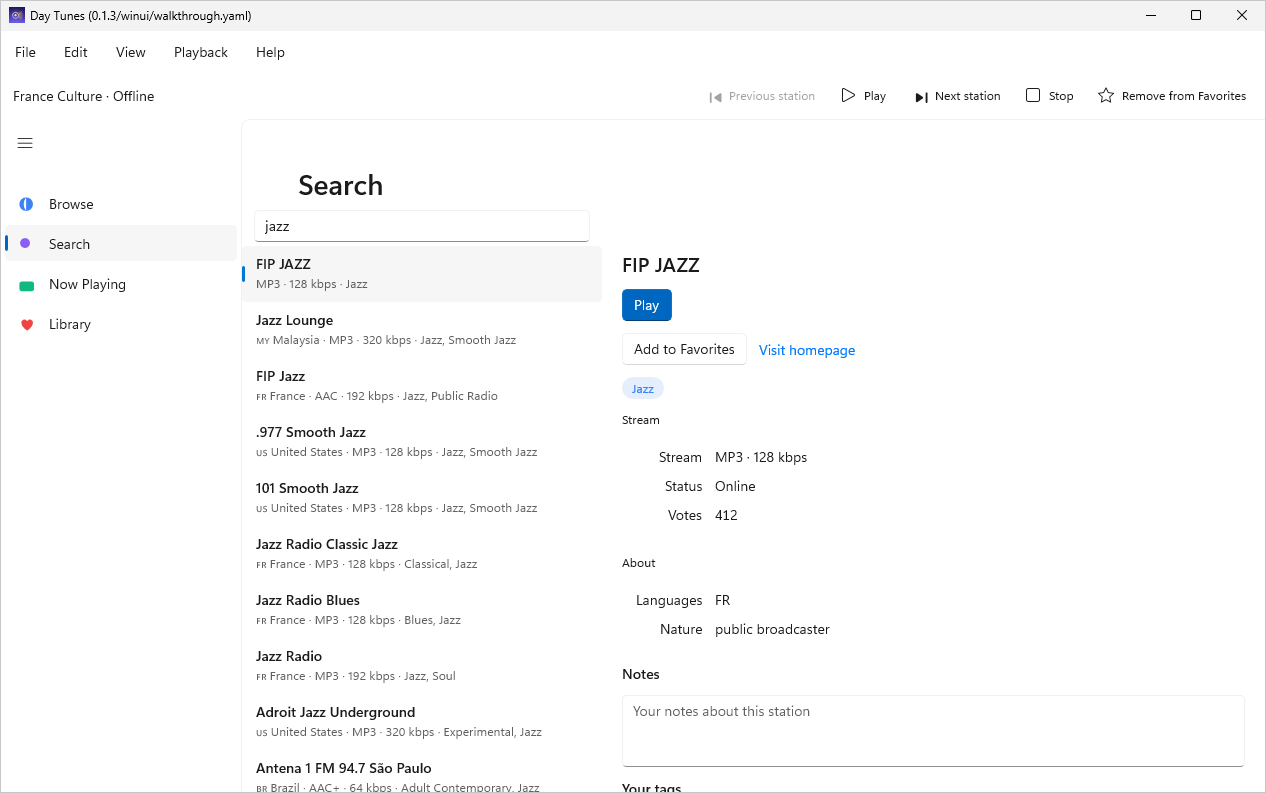This screenshot has width=1266, height=793.
Task: Open the Visit homepage link
Action: [x=807, y=350]
